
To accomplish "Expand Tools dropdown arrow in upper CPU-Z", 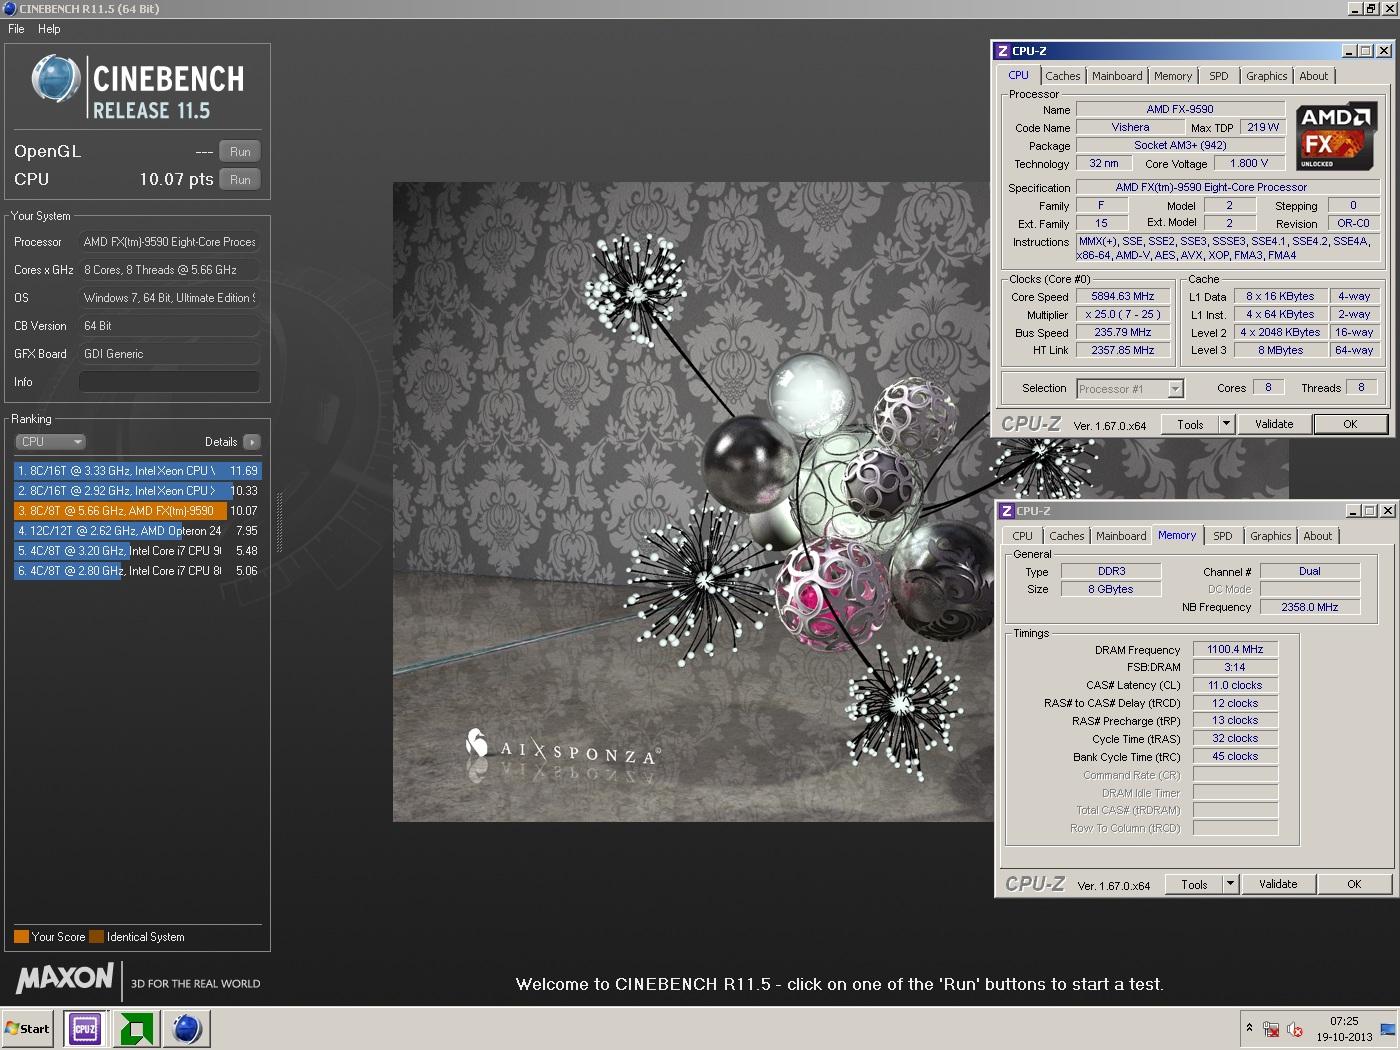I will pyautogui.click(x=1226, y=425).
